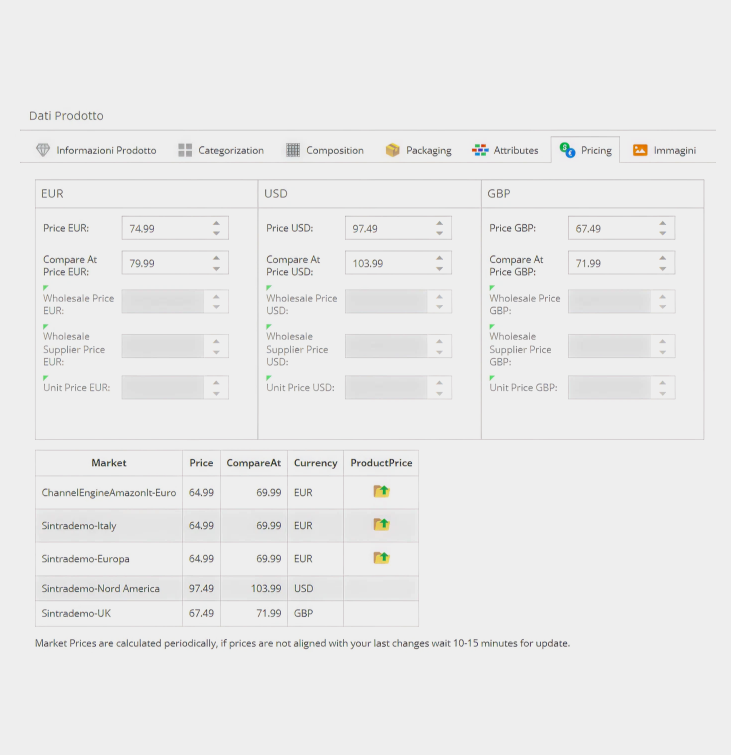Open ProductPrice icon for Sintrademo-Italy row
Screen dimensions: 731x755
coord(381,524)
